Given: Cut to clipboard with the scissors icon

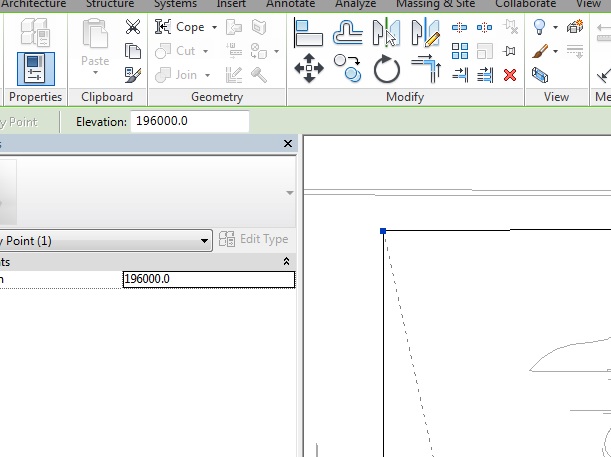Looking at the screenshot, I should tap(133, 27).
